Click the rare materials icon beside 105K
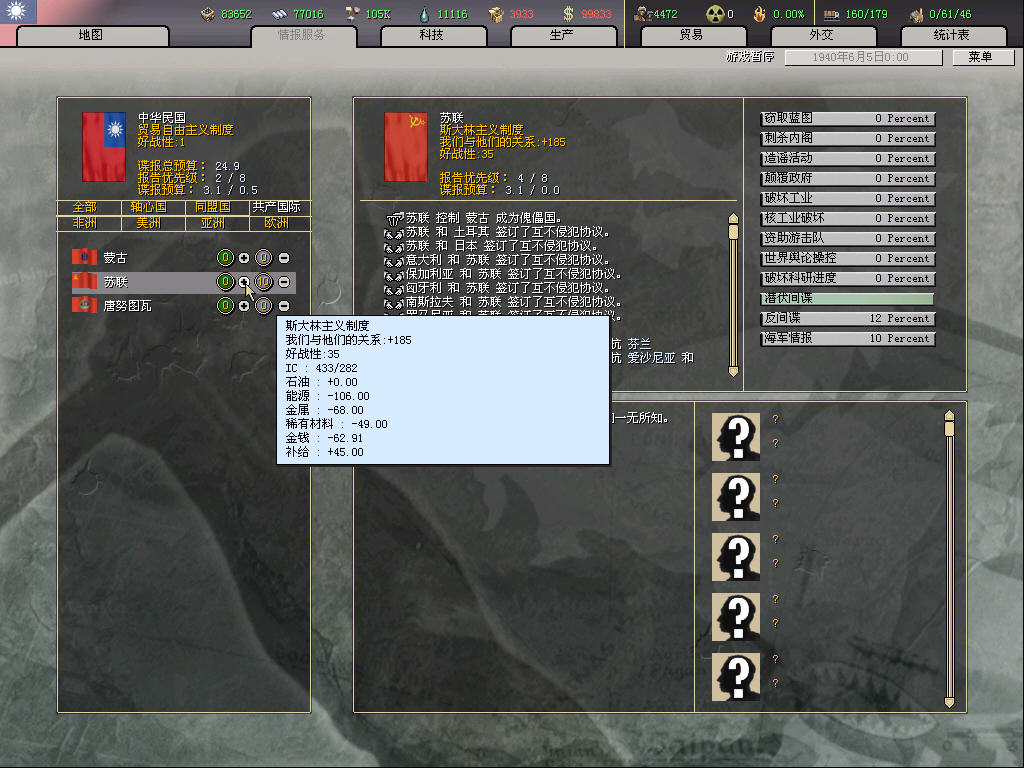 coord(352,14)
